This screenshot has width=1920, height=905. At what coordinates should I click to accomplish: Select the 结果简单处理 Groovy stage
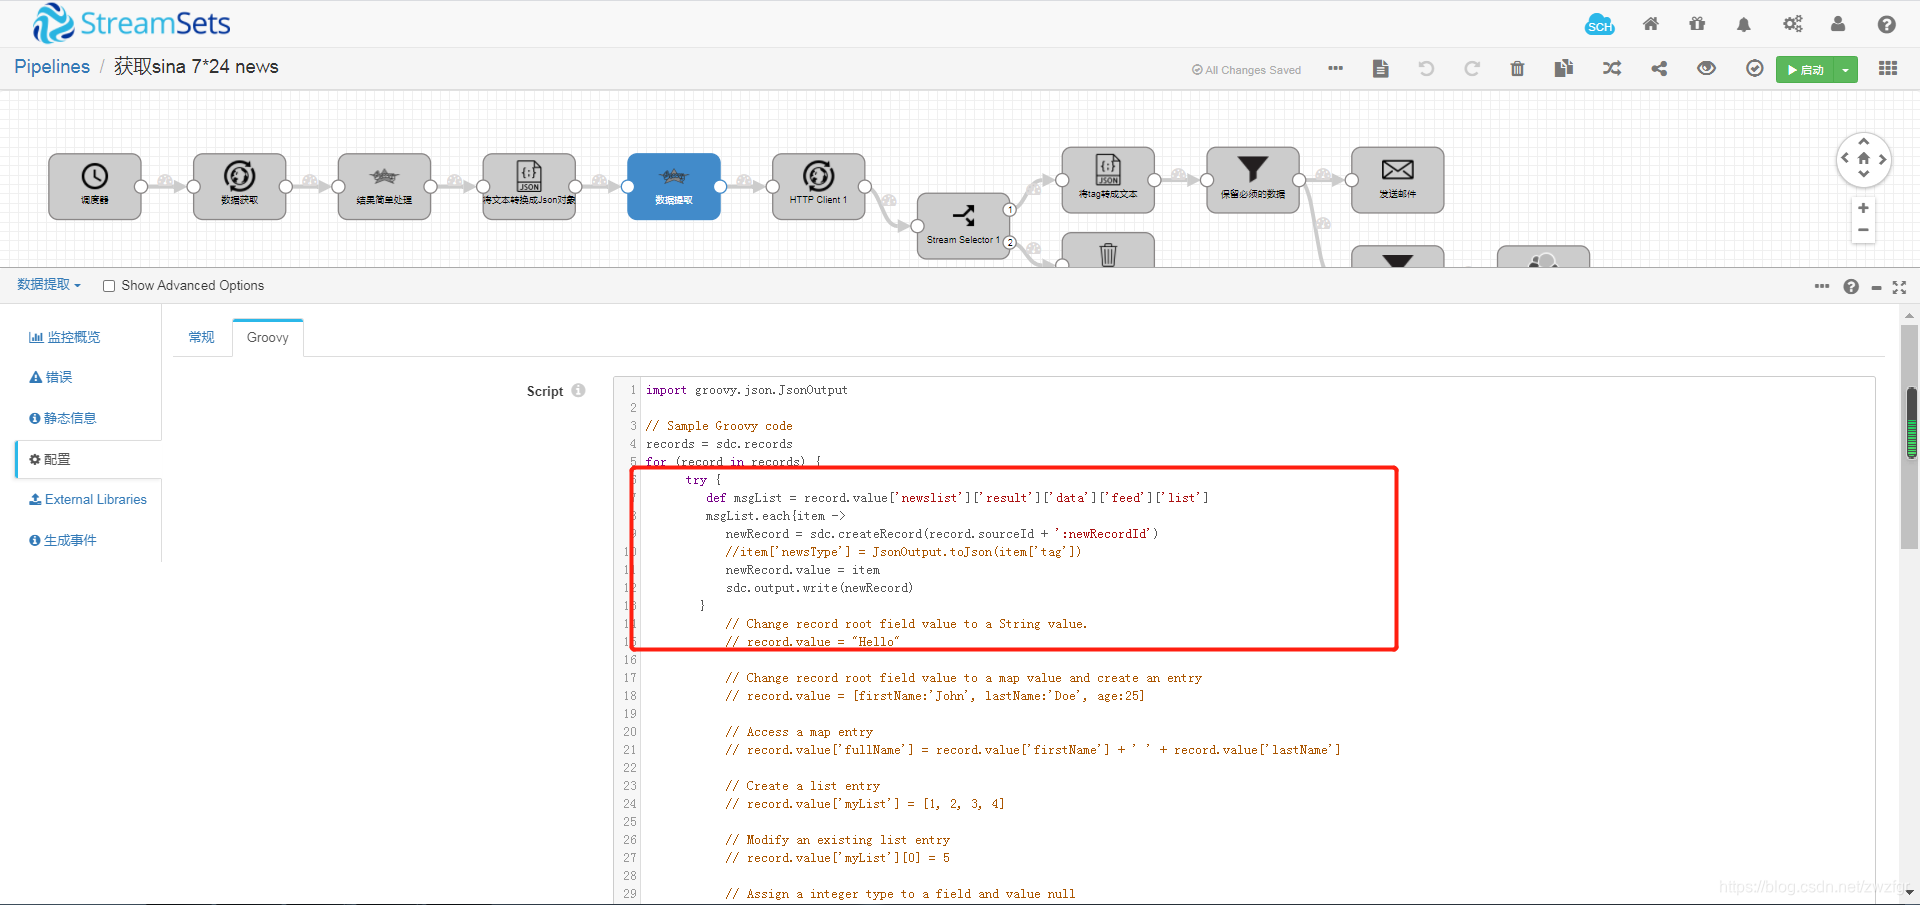384,186
